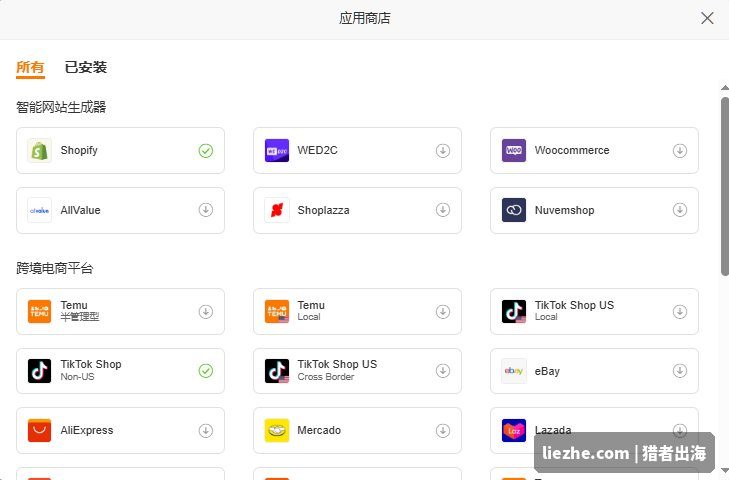Install Temu 半管理型 via download icon

[205, 312]
